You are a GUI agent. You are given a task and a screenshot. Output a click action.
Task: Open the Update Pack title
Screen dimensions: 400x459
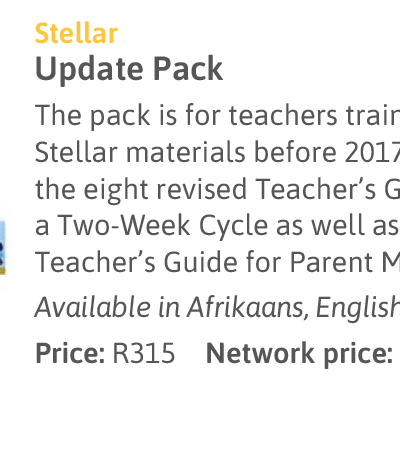tap(129, 69)
